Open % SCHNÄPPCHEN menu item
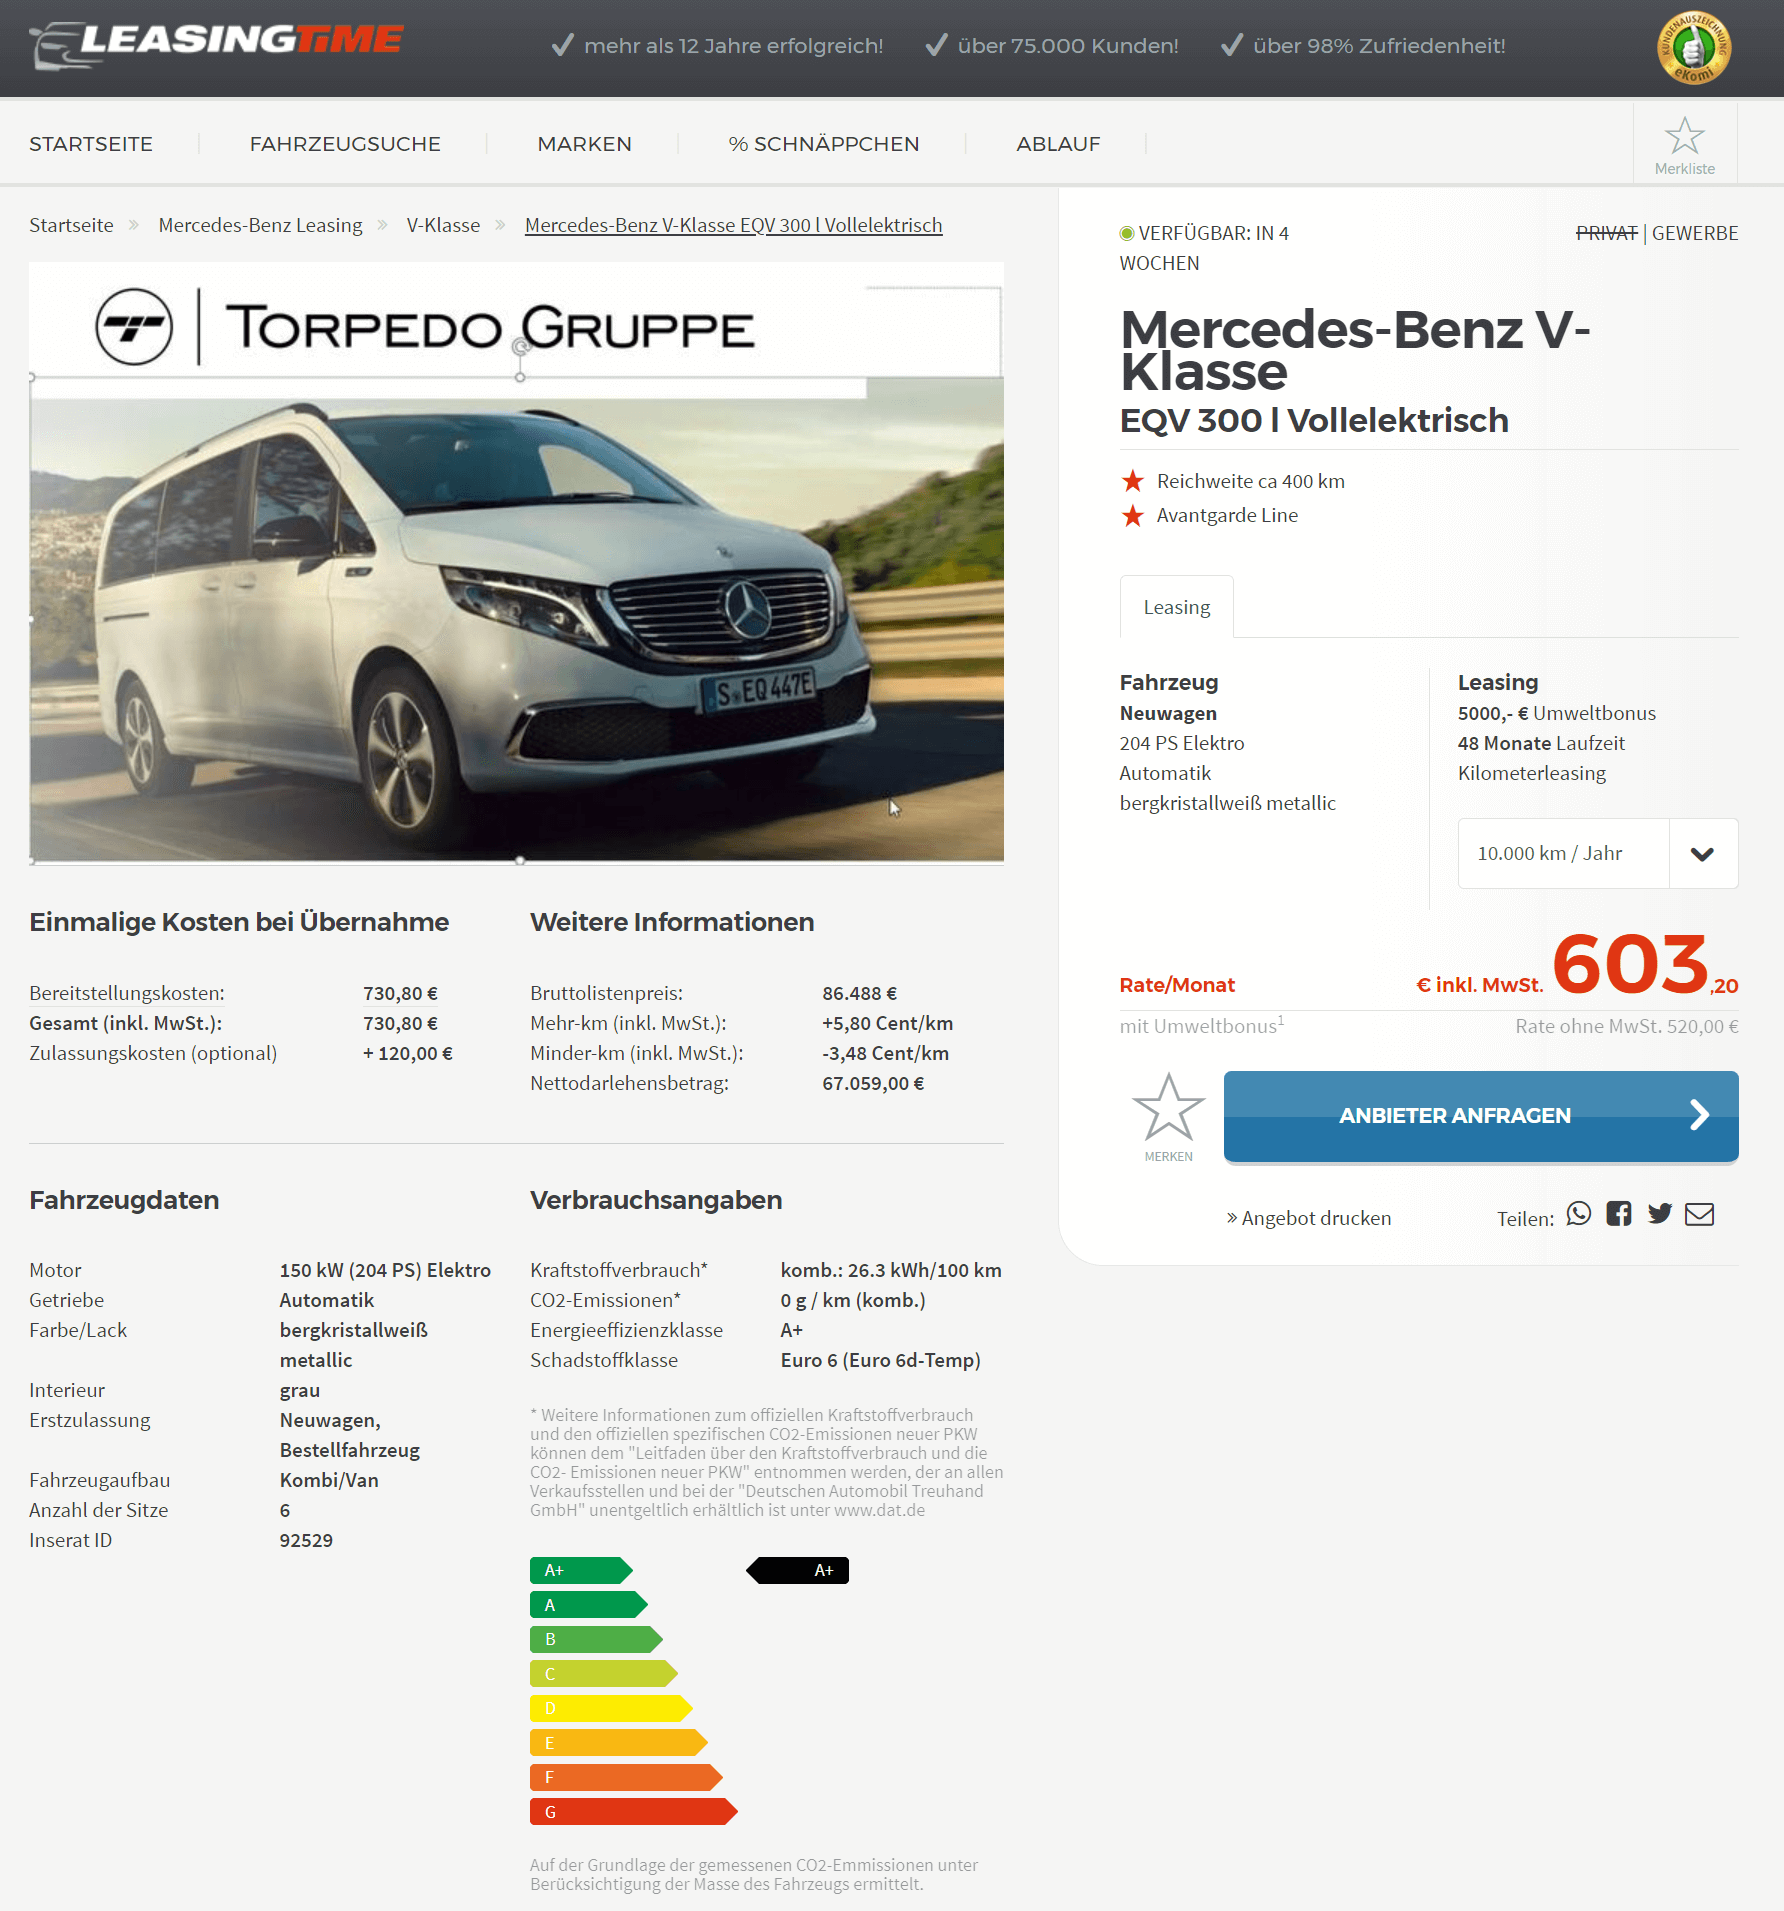Screen dimensions: 1784x1911 click(823, 144)
